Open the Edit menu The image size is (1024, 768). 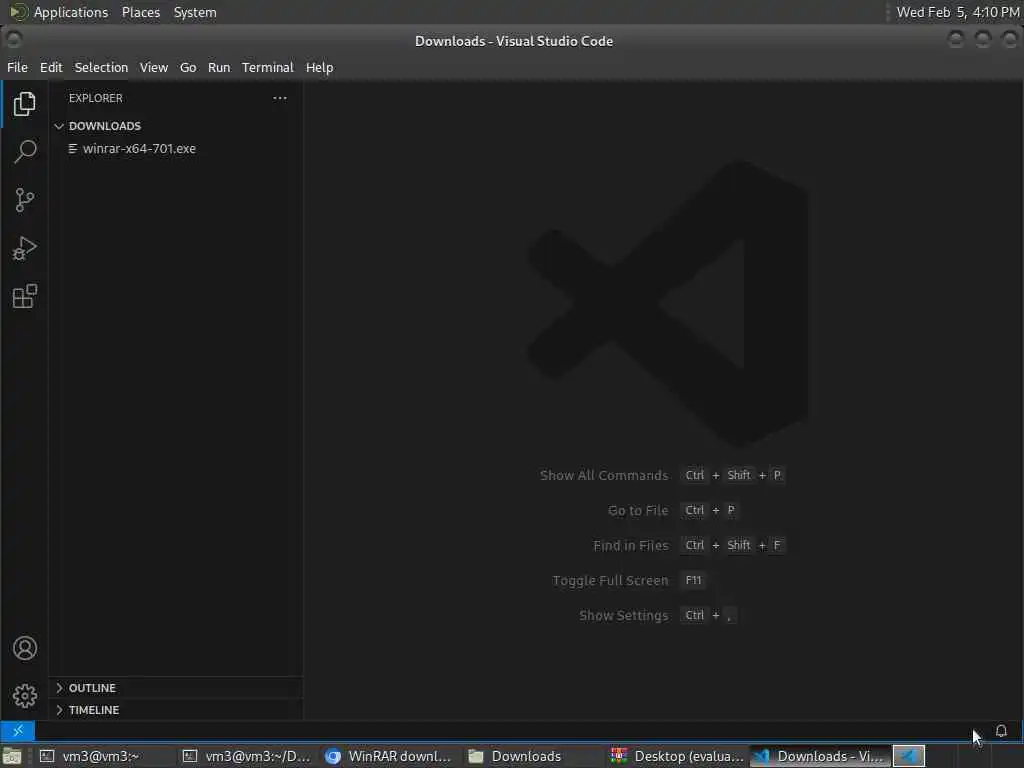(51, 67)
